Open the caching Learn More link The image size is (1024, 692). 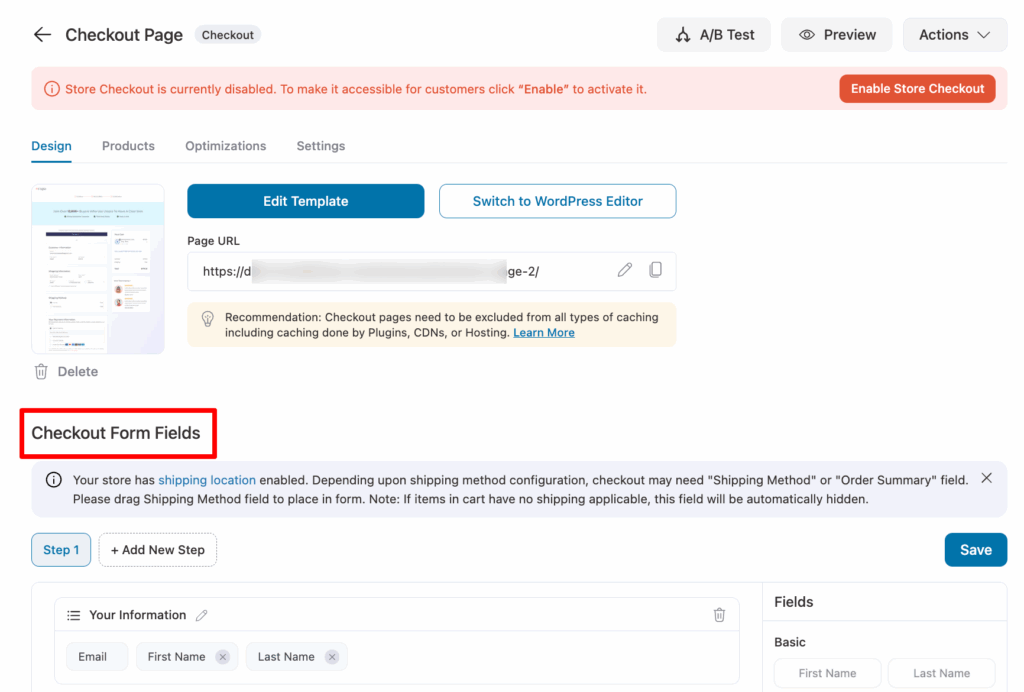coord(543,332)
